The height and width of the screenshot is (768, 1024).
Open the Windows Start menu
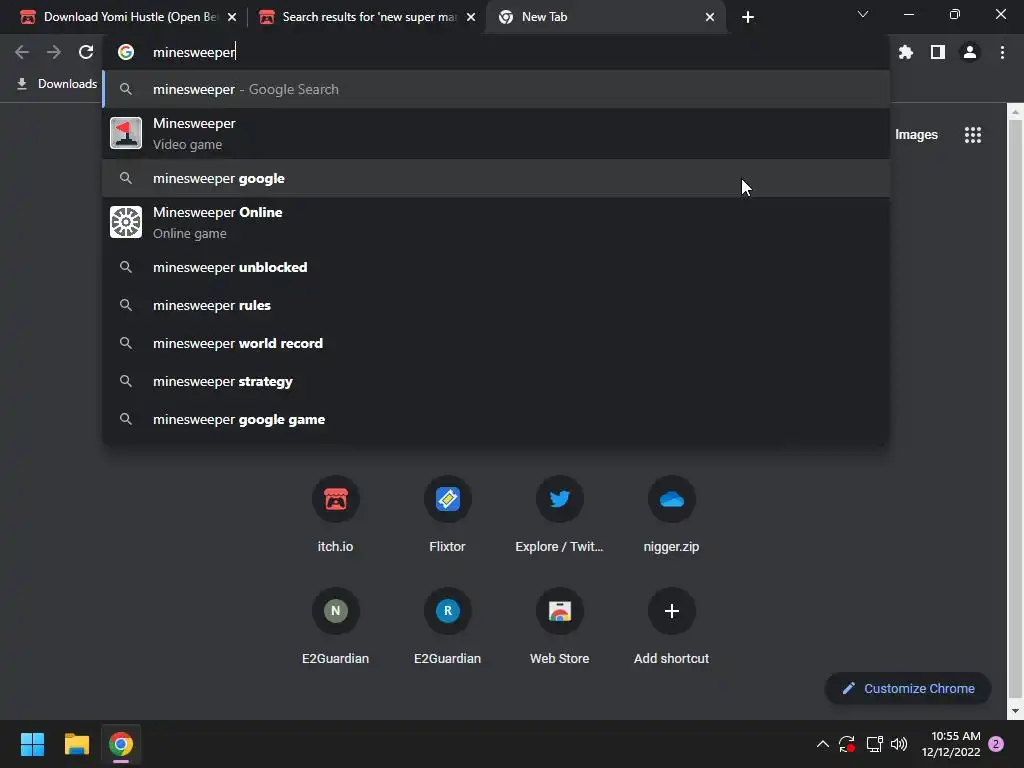coord(32,744)
